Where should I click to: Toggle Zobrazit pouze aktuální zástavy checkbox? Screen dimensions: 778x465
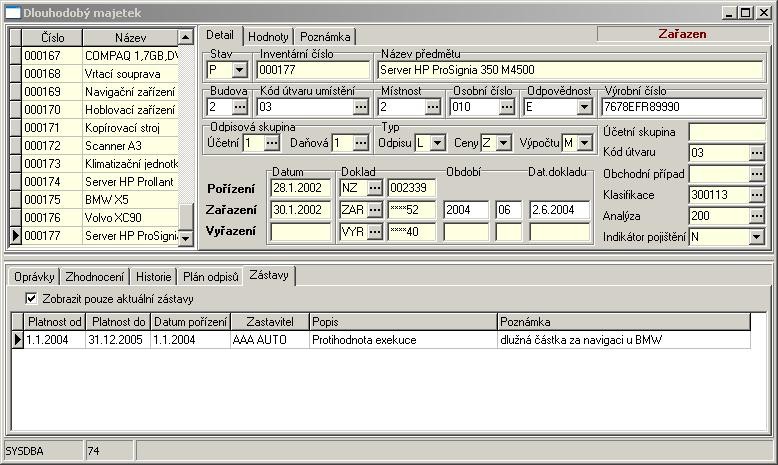[31, 298]
